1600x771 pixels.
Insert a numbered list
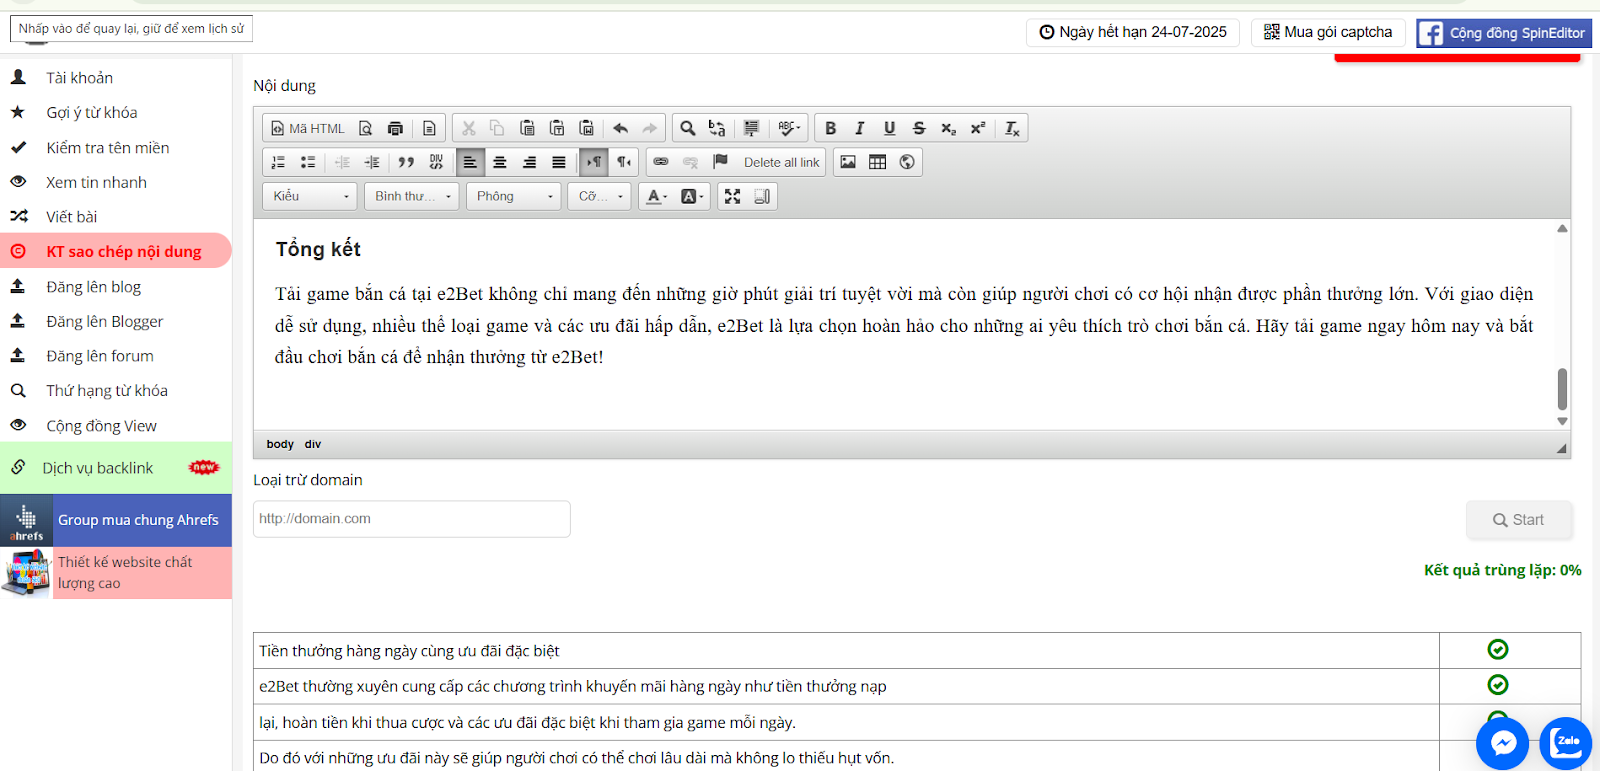pos(278,162)
